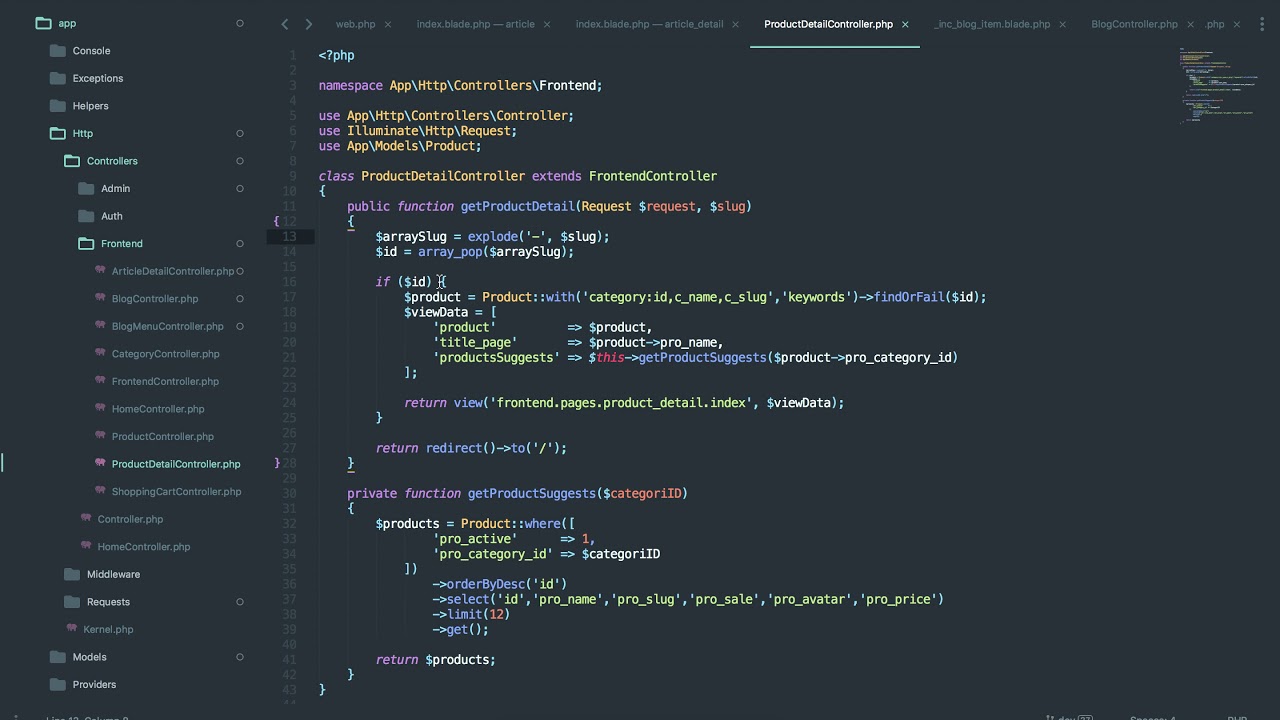Click 'findOrFail' in the code
Viewport: 1280px width, 720px height.
coord(909,297)
